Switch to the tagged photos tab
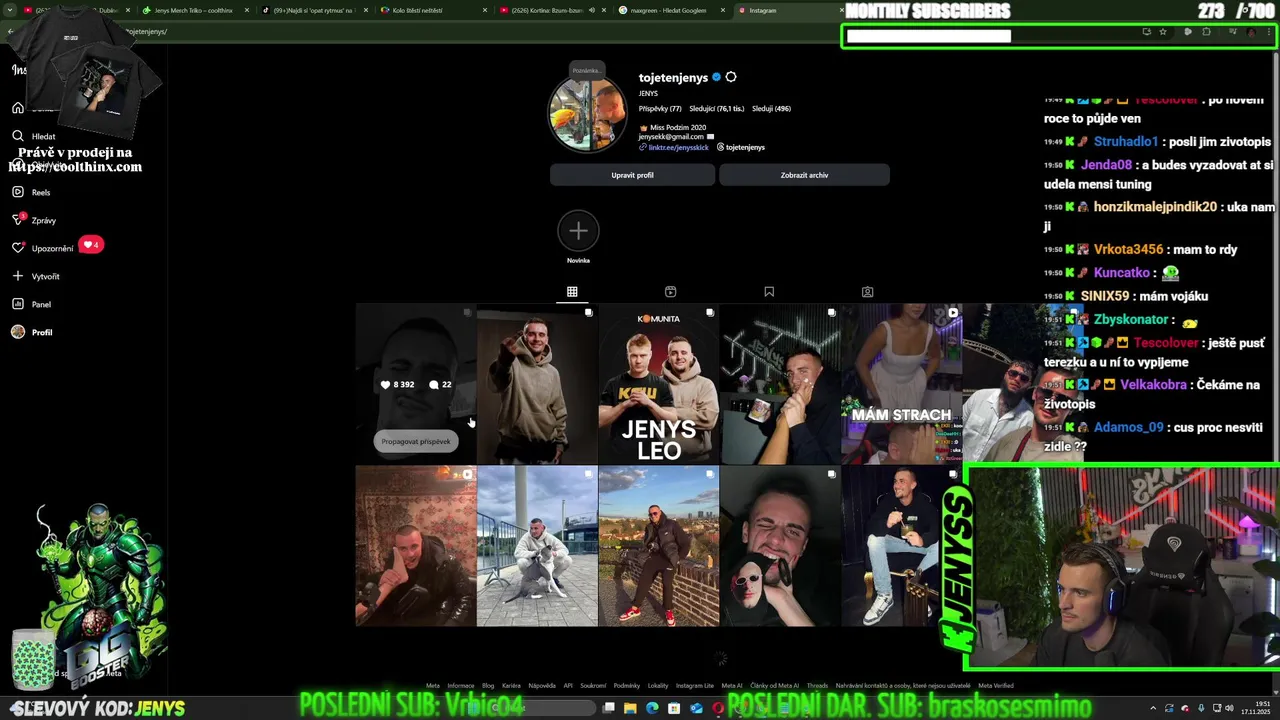This screenshot has width=1280, height=720. click(867, 292)
